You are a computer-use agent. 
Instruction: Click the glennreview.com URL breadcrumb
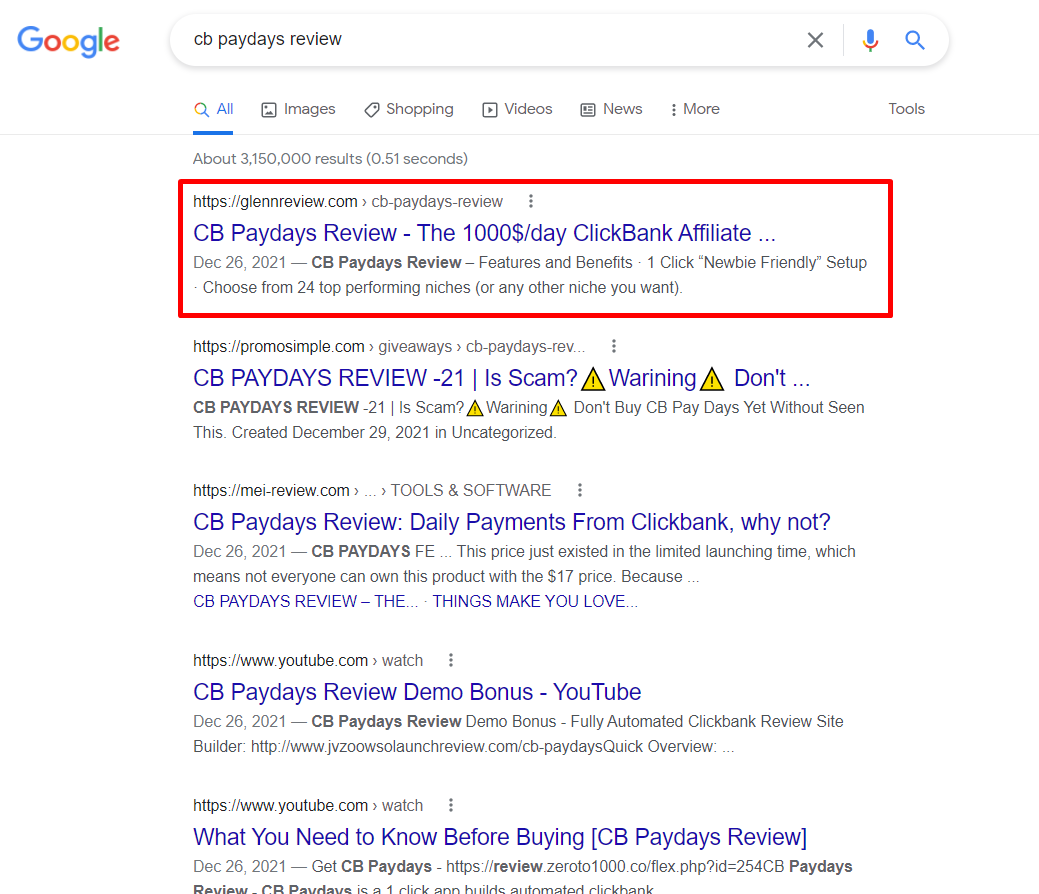[x=348, y=201]
